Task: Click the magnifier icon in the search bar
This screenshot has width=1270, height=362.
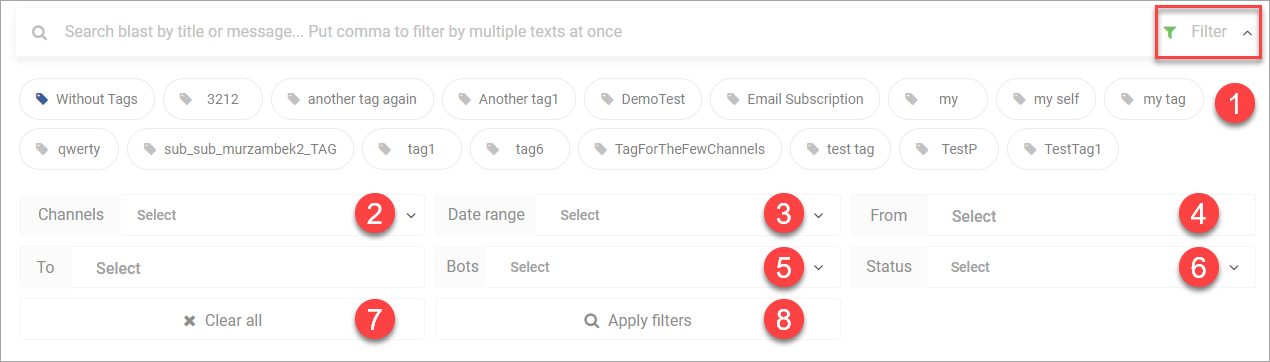Action: (x=39, y=32)
